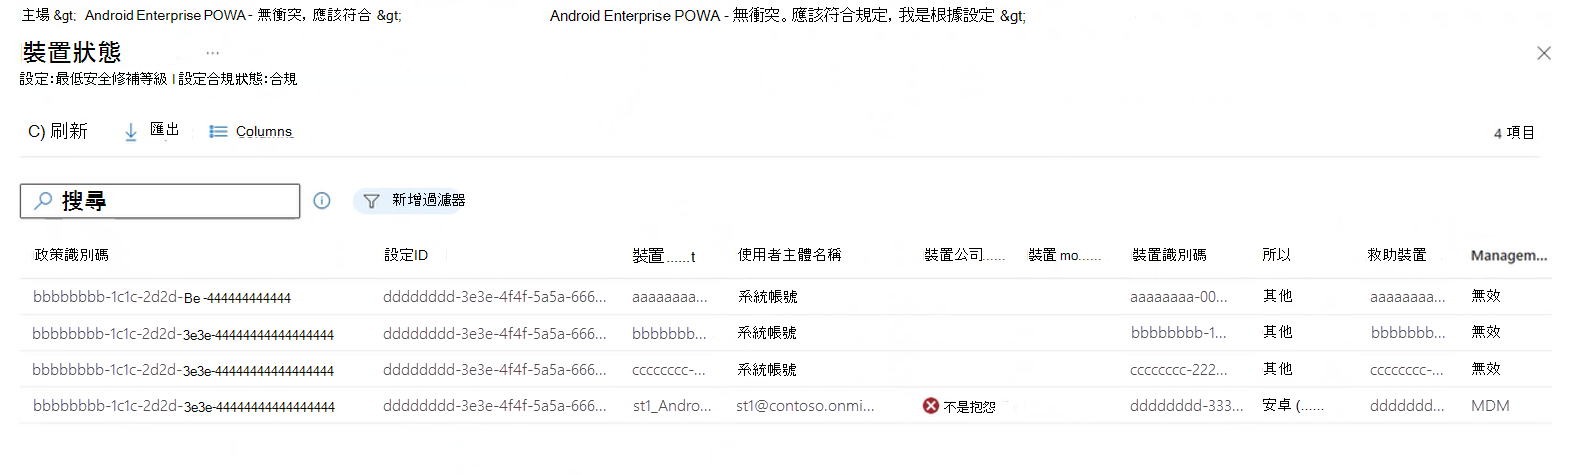
Task: Sort by 裝置識別碼 column header
Action: click(1169, 255)
